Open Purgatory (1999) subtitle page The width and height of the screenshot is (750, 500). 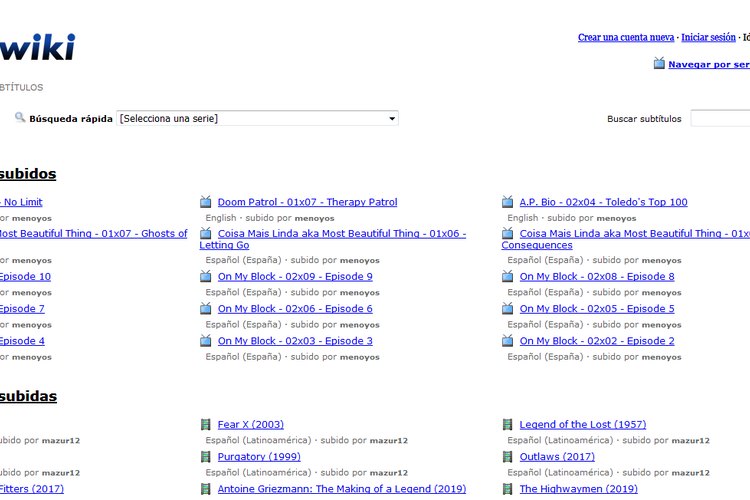point(259,456)
